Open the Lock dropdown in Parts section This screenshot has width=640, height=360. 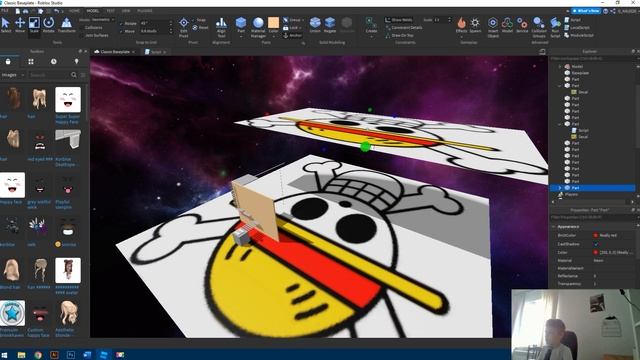(291, 27)
